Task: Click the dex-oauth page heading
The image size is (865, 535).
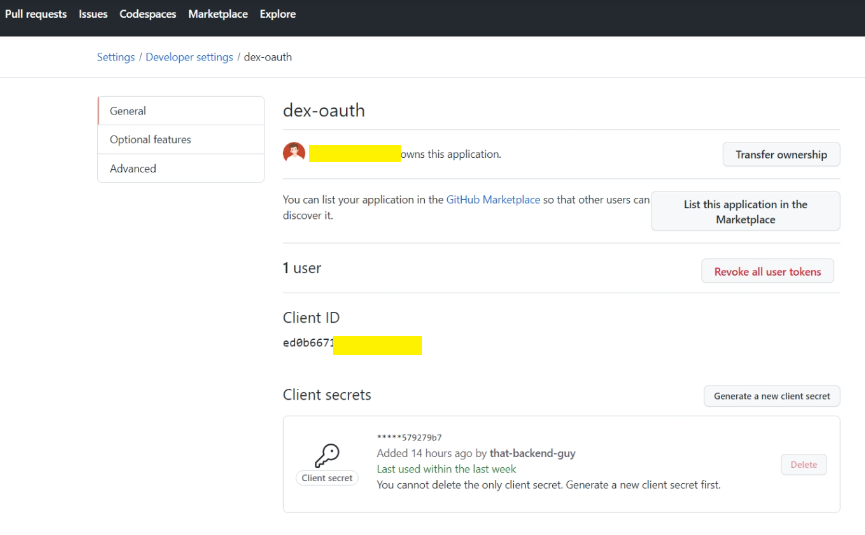Action: [324, 110]
